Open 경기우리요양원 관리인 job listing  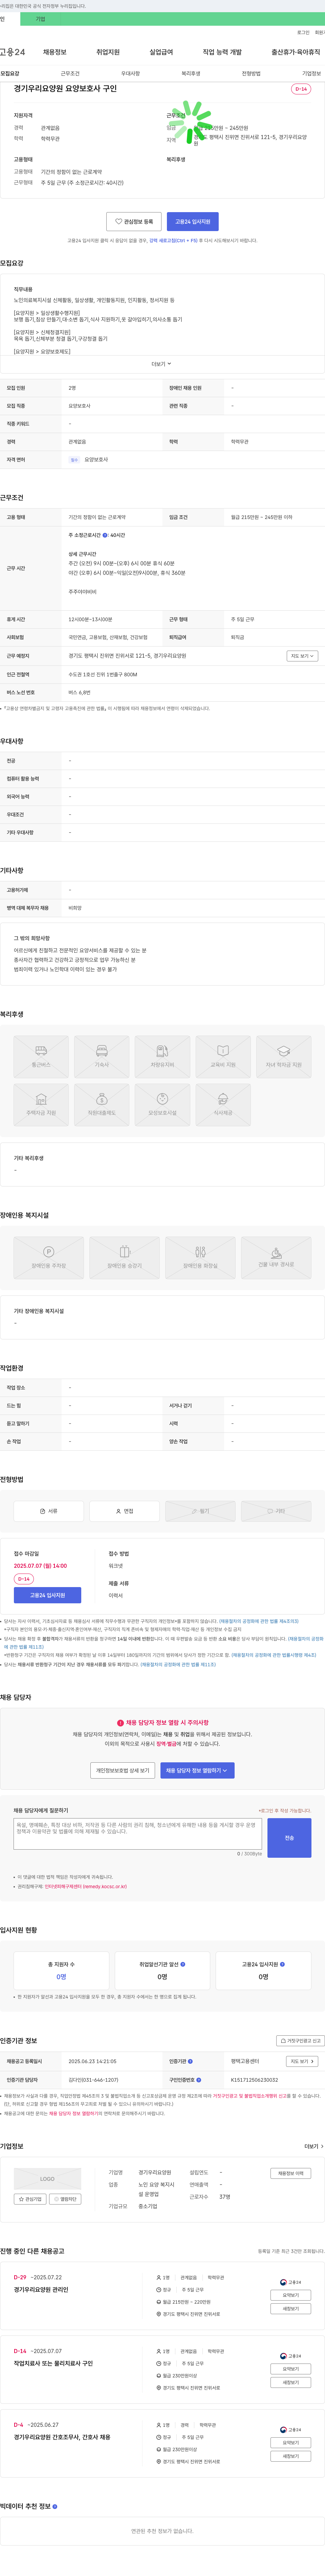pos(41,2289)
